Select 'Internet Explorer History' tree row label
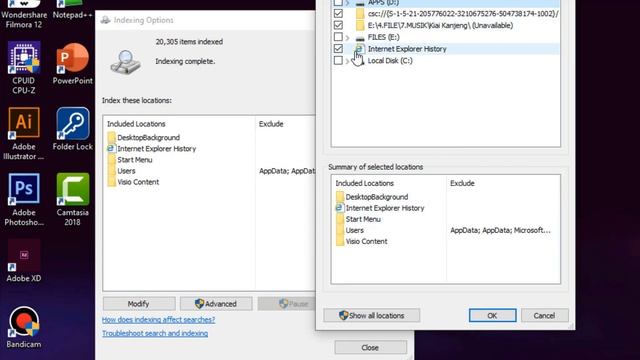The height and width of the screenshot is (360, 640). pyautogui.click(x=407, y=49)
